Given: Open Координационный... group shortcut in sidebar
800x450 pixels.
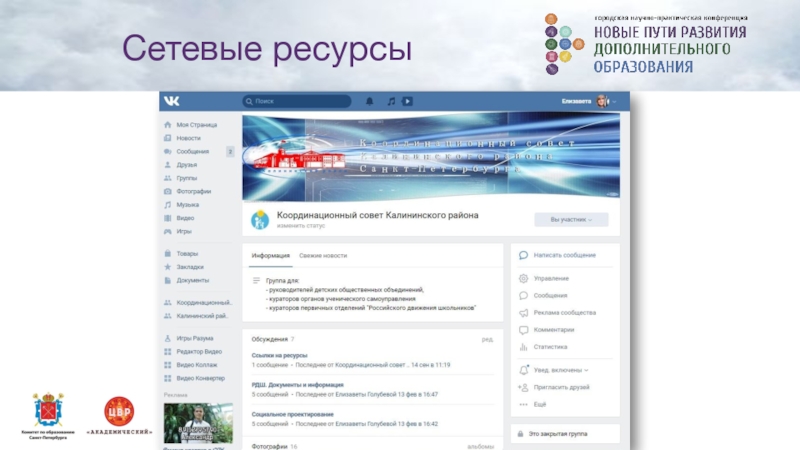Looking at the screenshot, I should click(204, 303).
